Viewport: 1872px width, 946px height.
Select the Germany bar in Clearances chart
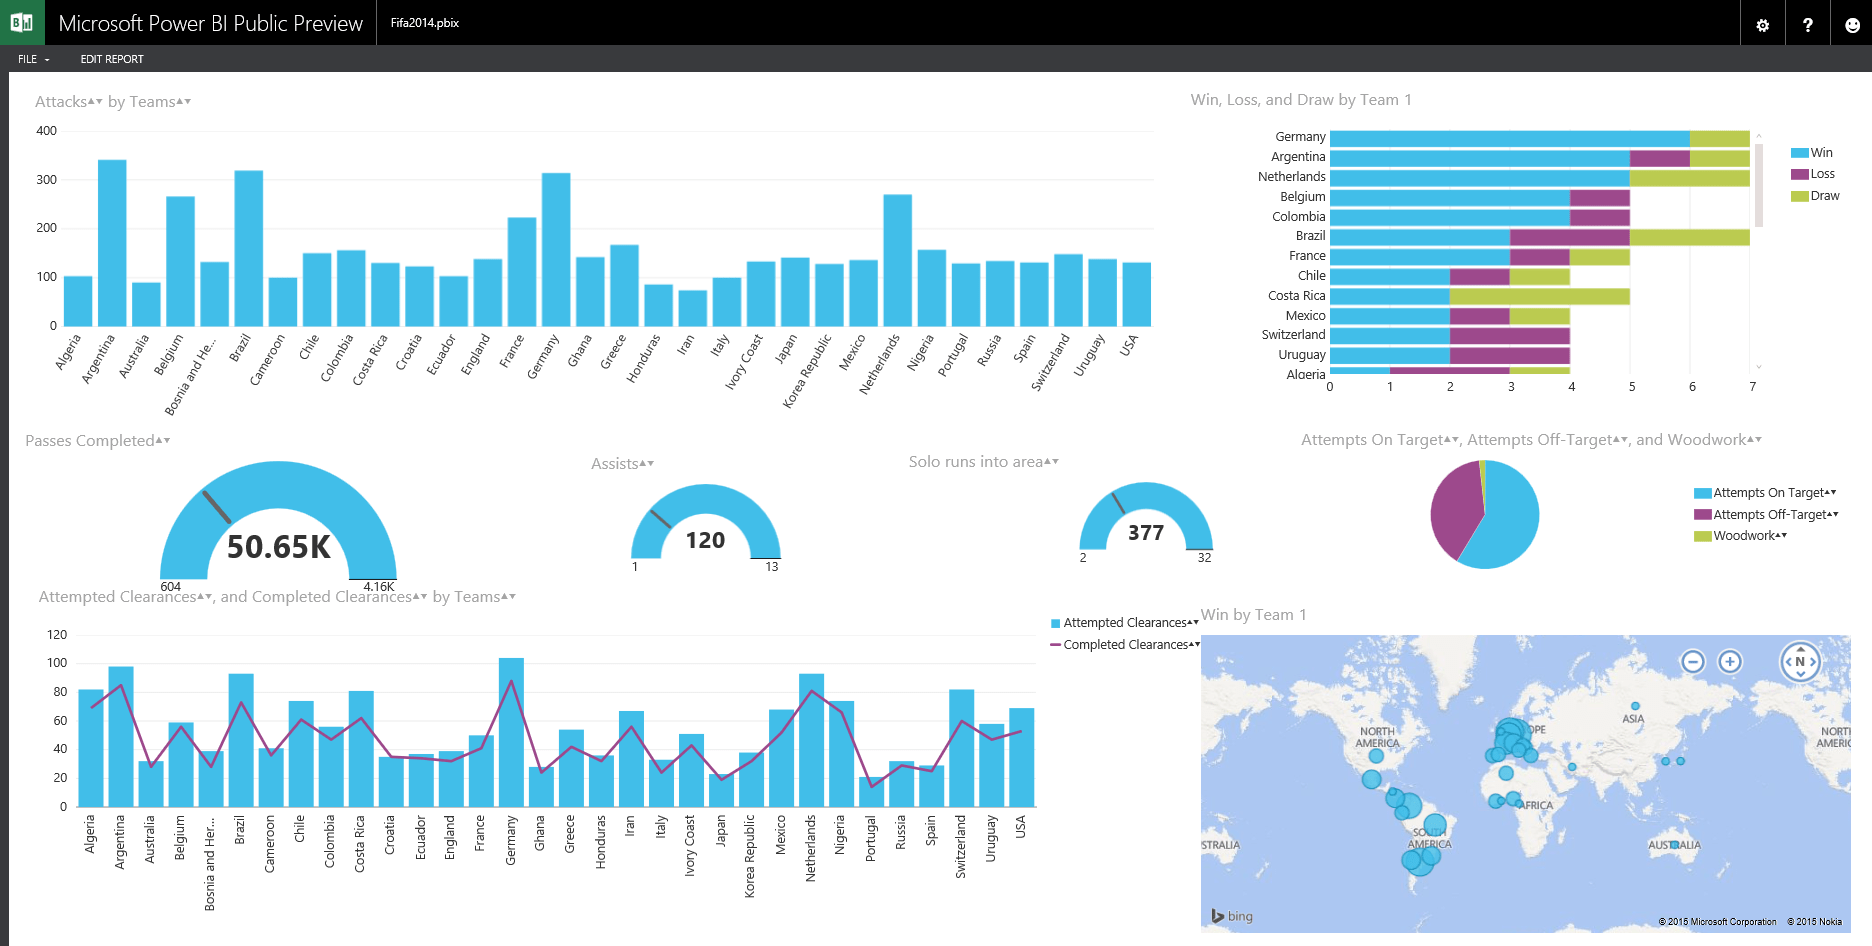point(511,732)
